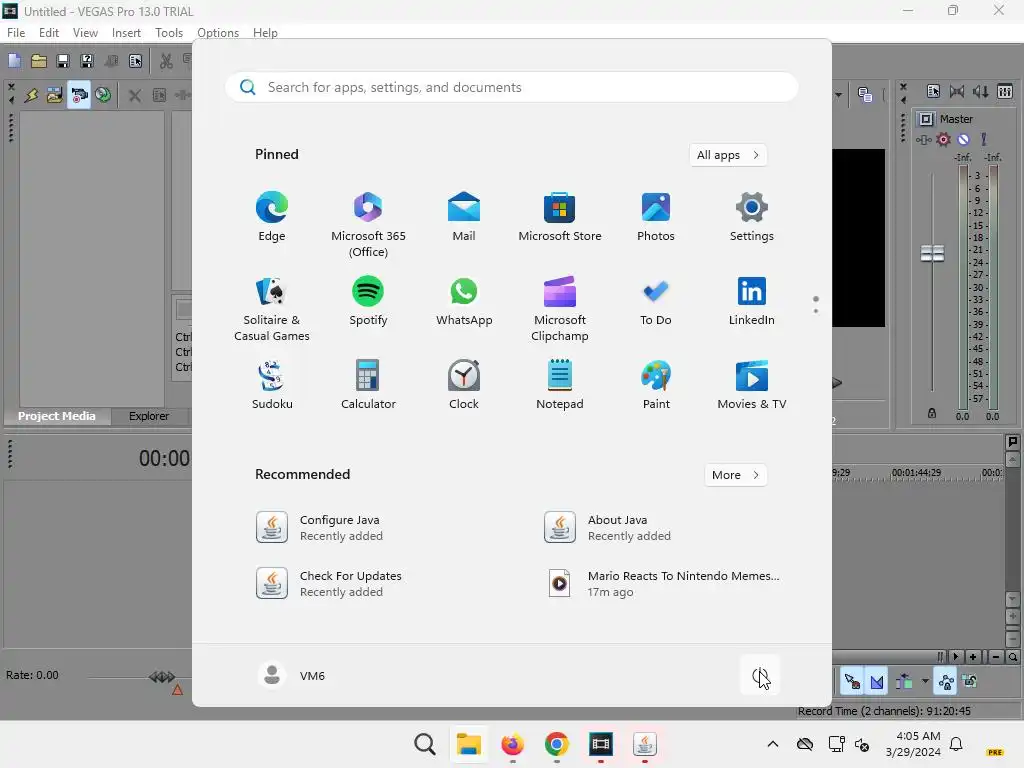This screenshot has width=1024, height=768.
Task: Focus the Start menu search box
Action: [x=511, y=87]
